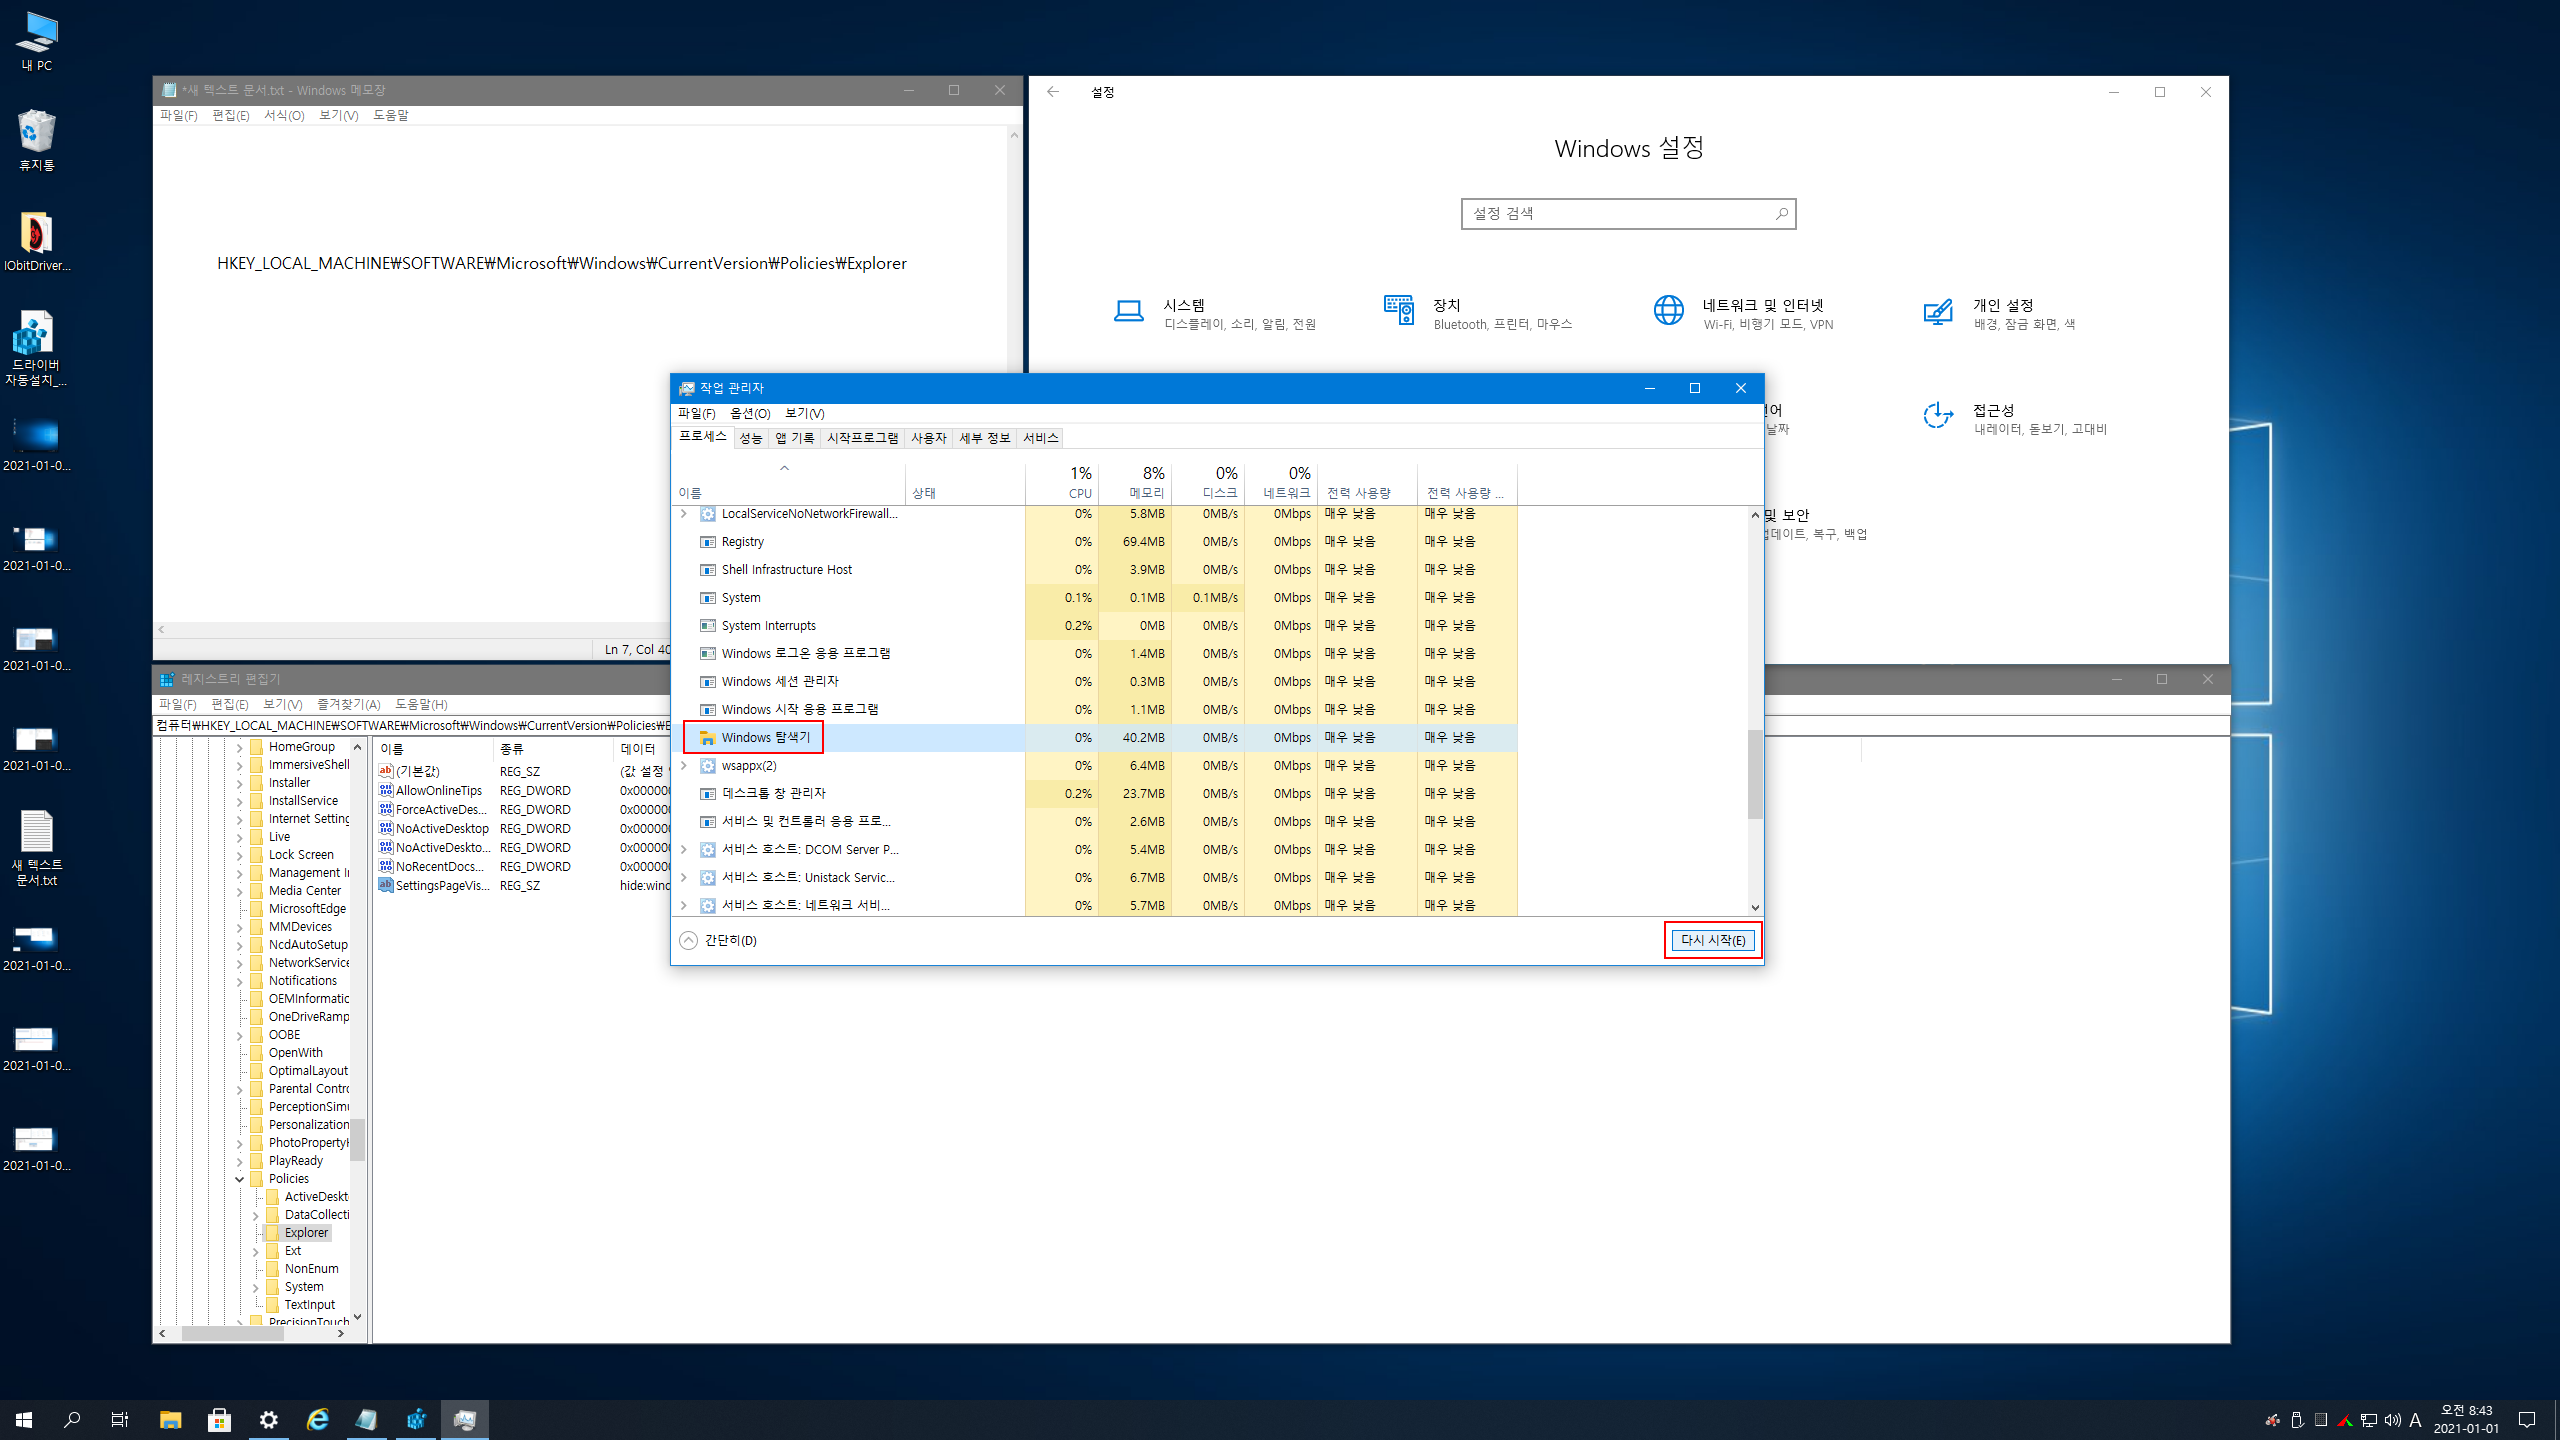Expand DCOM Server service host process

pos(684,849)
